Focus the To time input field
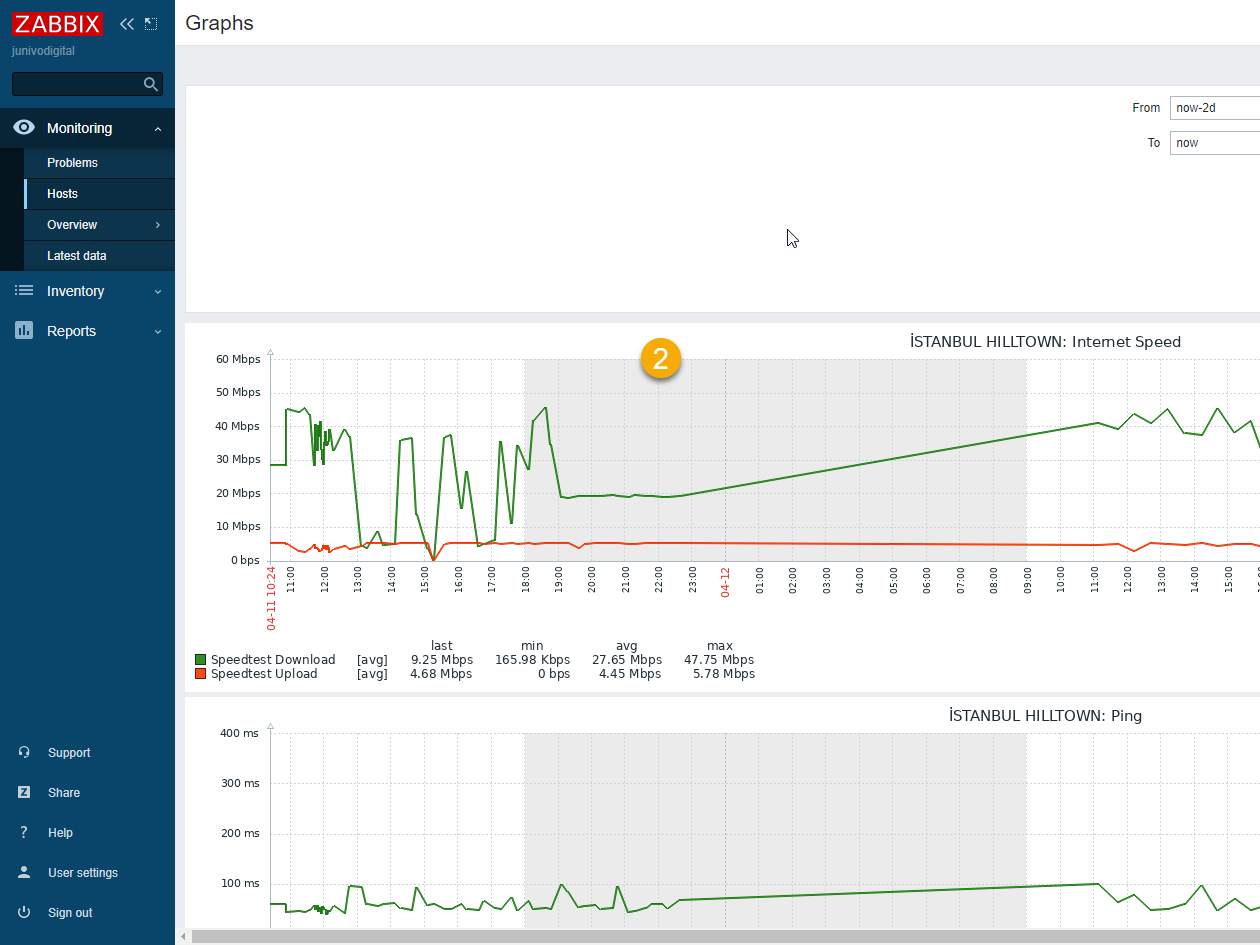The height and width of the screenshot is (945, 1260). click(1214, 143)
